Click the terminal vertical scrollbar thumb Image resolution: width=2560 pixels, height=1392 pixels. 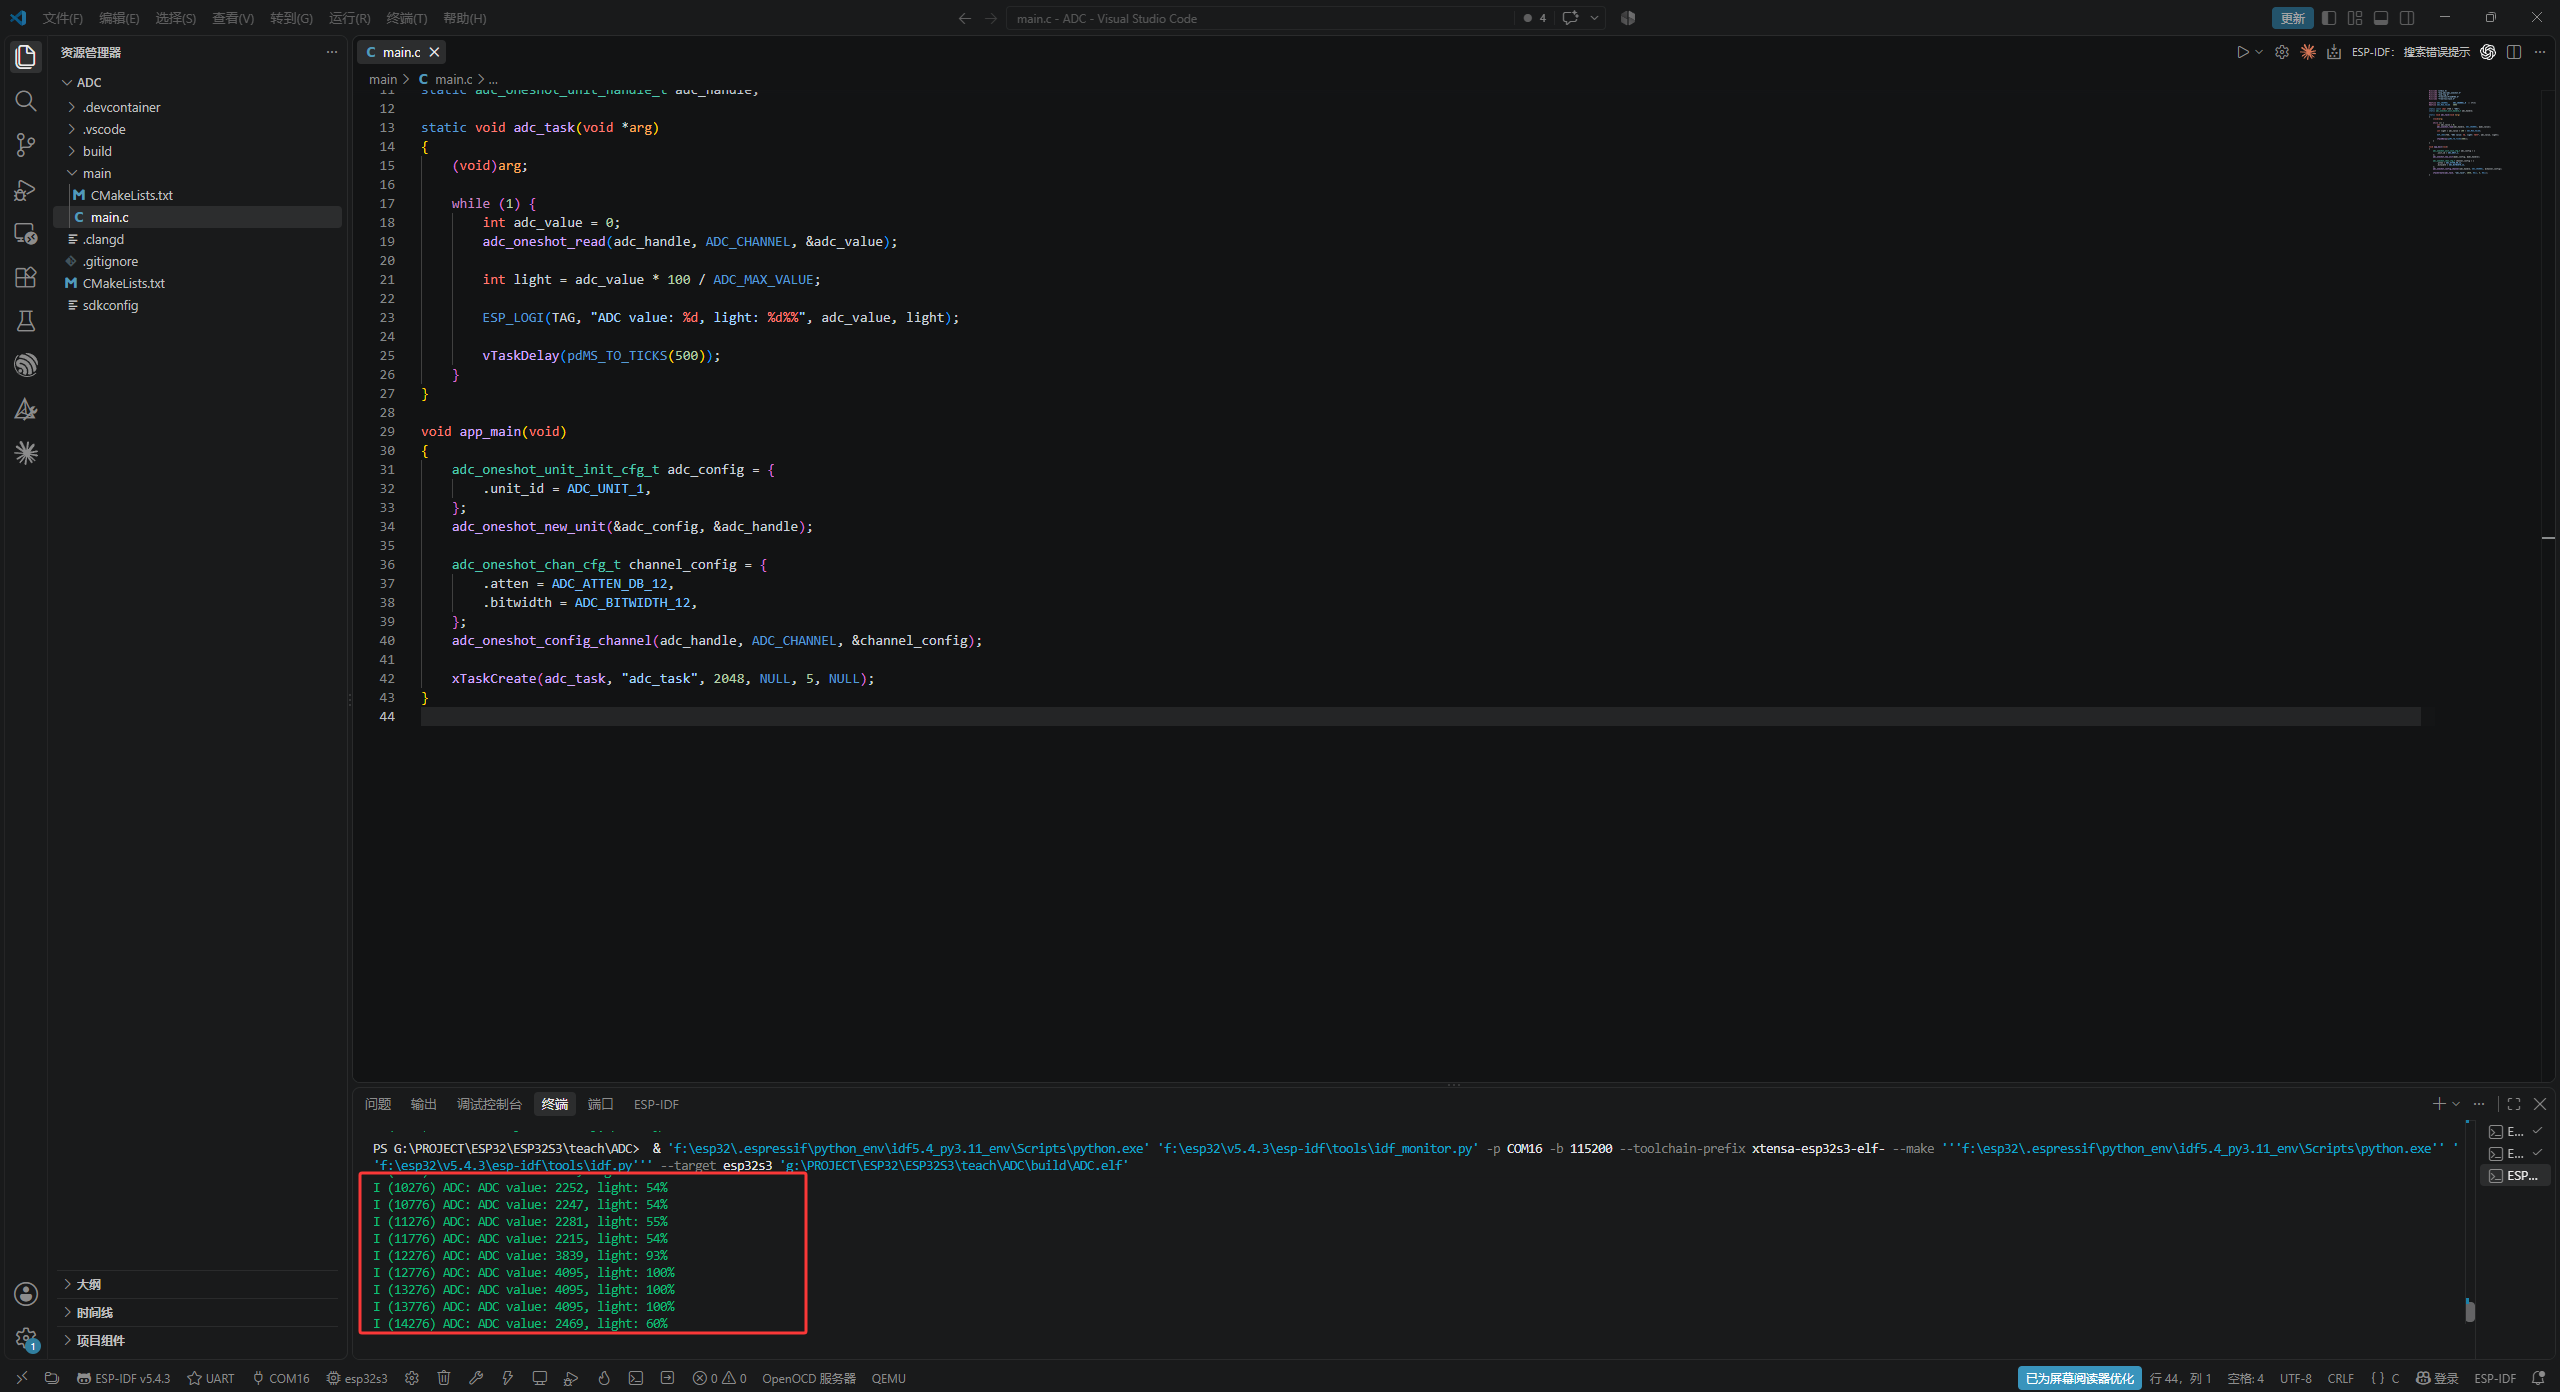2469,1310
